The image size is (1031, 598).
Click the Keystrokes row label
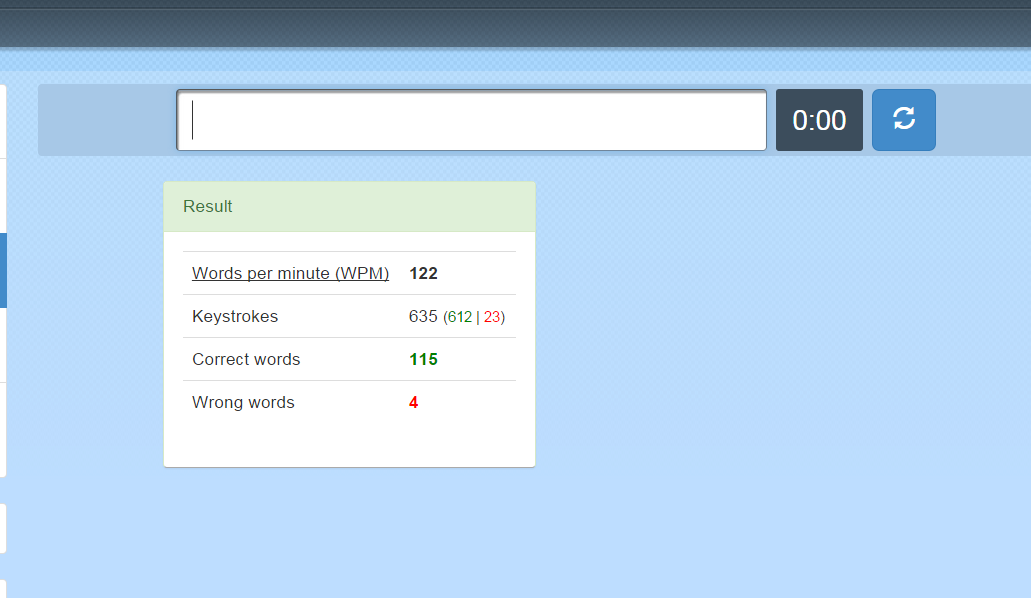click(235, 316)
